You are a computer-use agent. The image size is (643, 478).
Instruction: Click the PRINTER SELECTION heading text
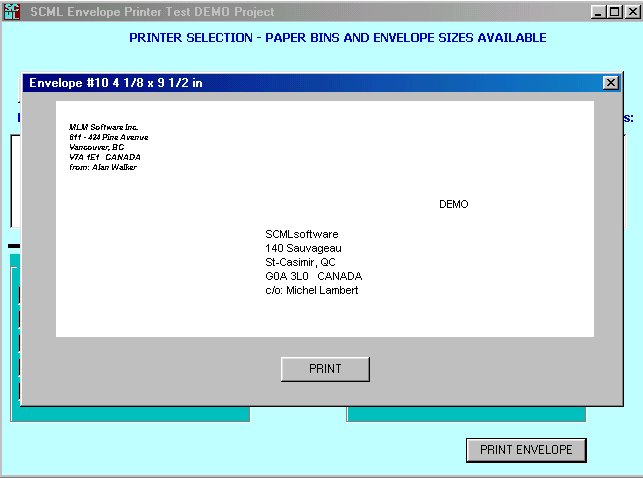tap(337, 38)
